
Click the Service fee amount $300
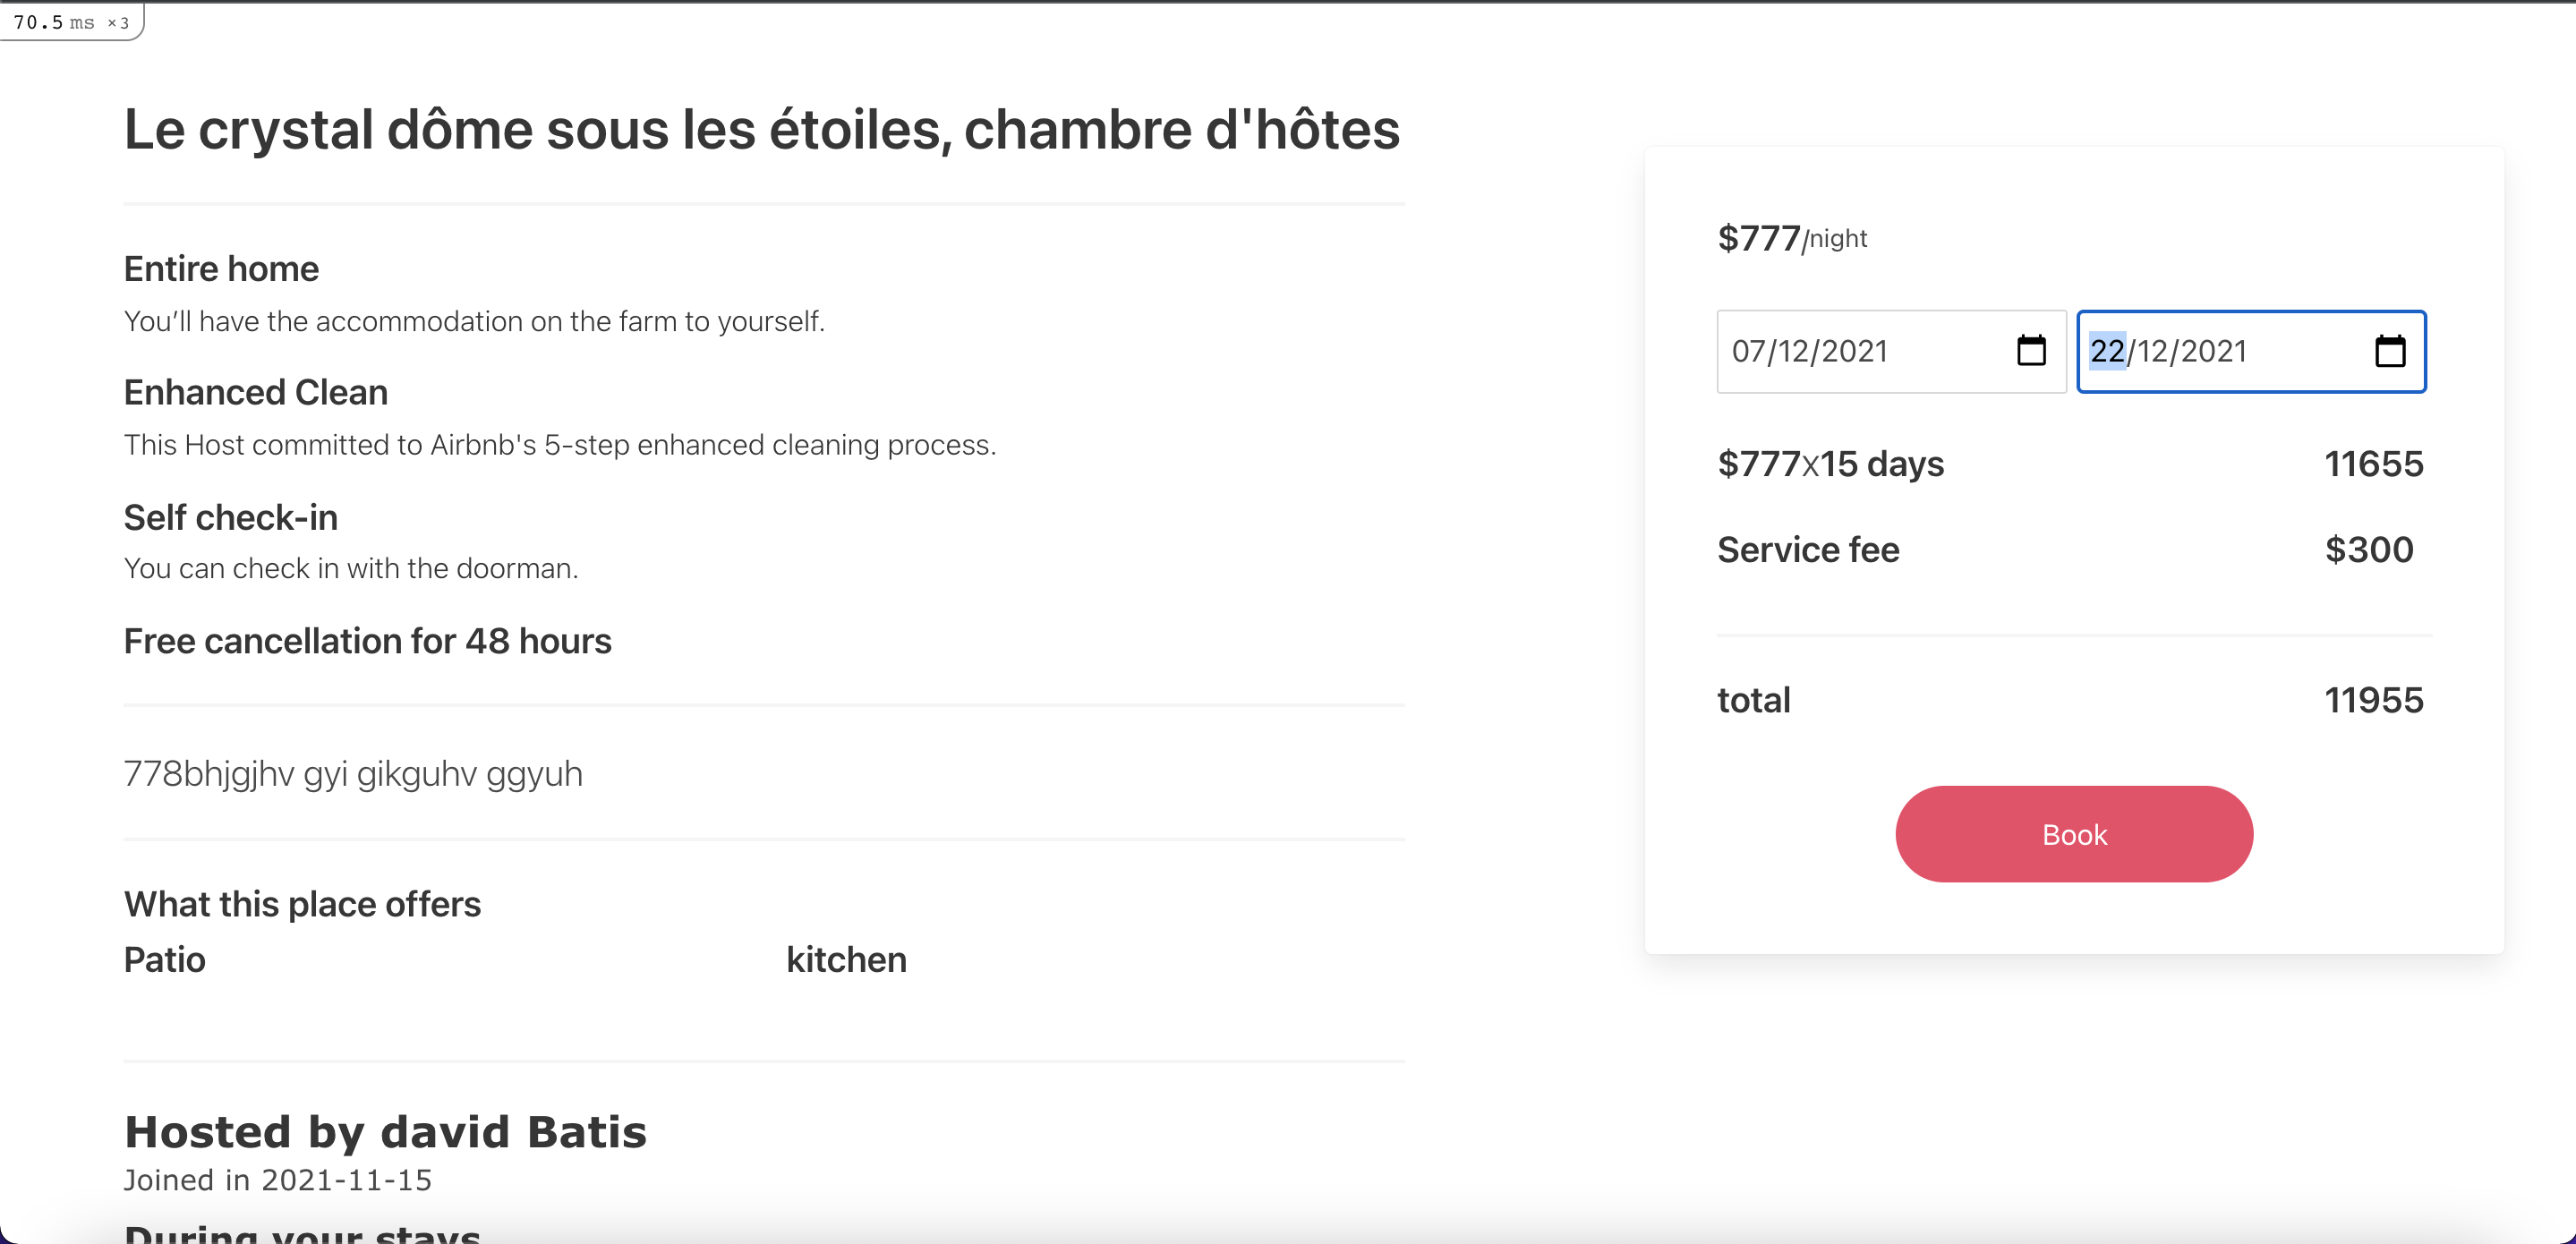2368,549
